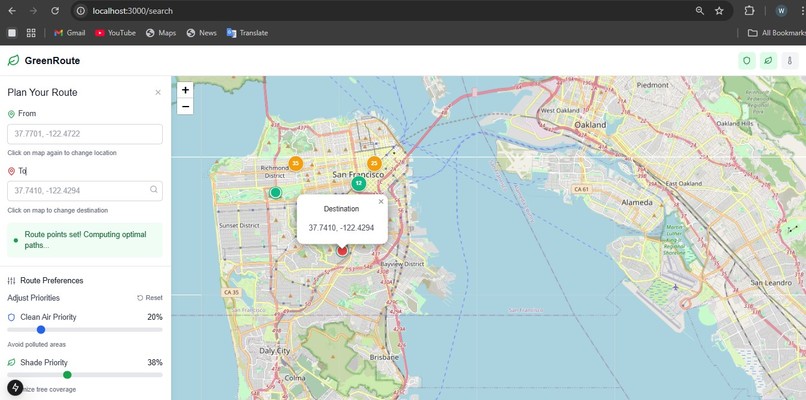Viewport: 806px width, 400px height.
Task: Click the Route points set status message
Action: 85,240
